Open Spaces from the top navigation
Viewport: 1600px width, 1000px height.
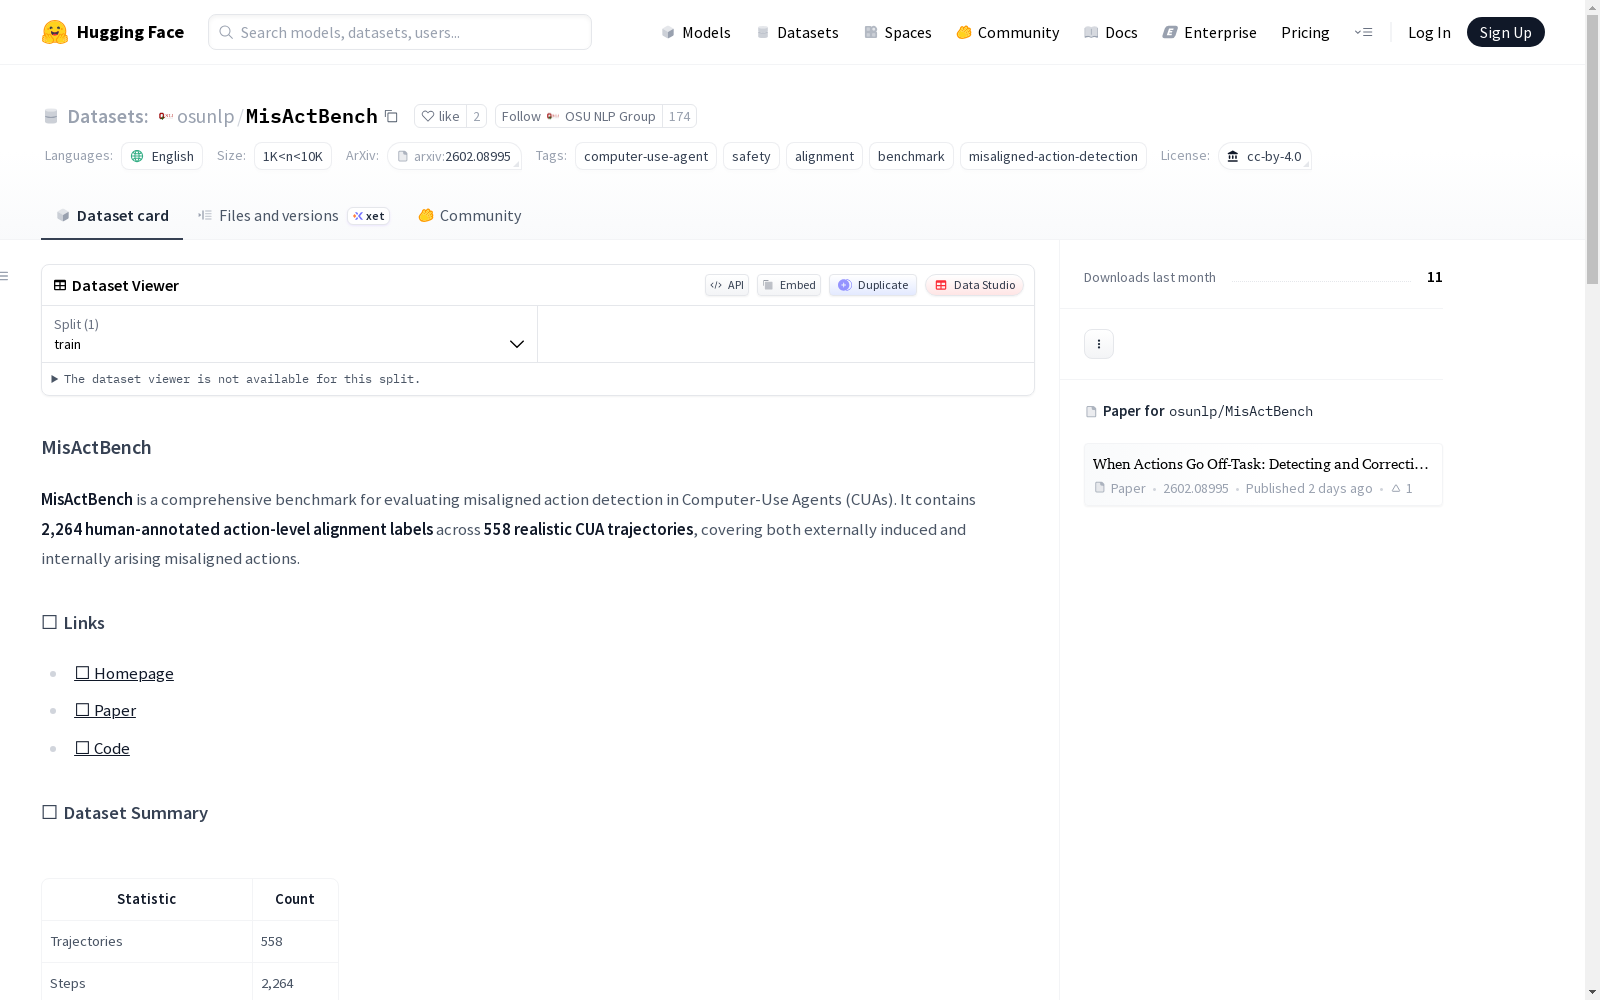898,32
